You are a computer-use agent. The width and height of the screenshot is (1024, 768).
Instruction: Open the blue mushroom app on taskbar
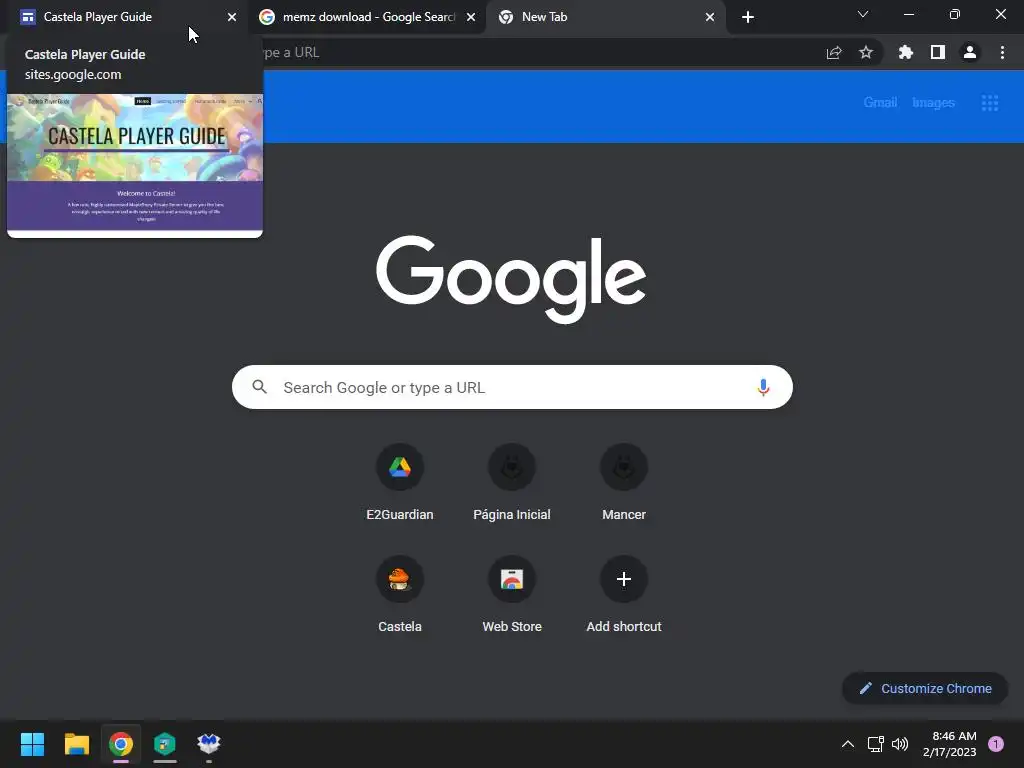[x=209, y=744]
